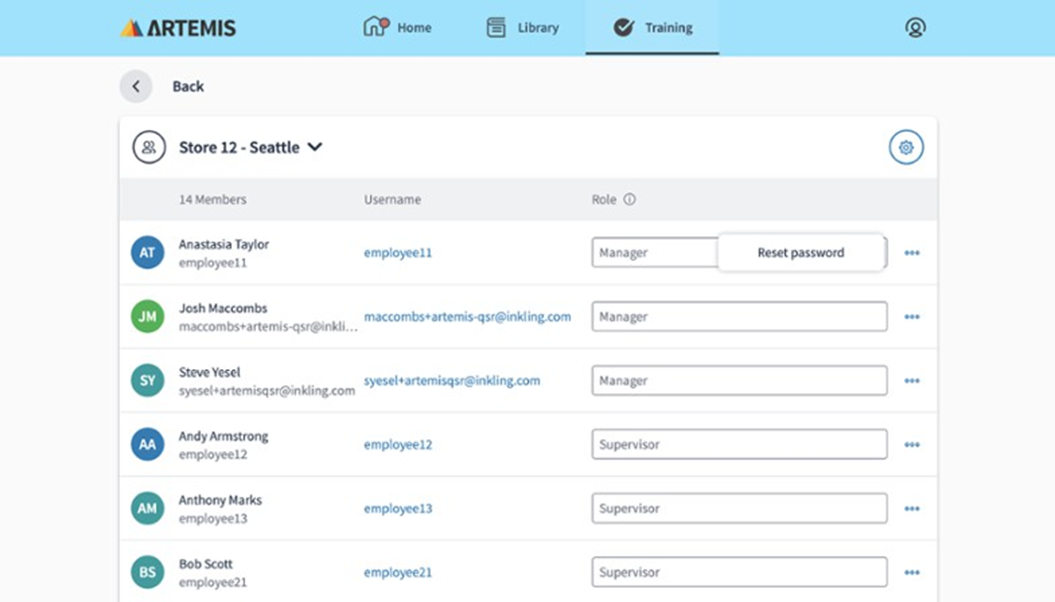Select the Training tab
Image resolution: width=1055 pixels, height=602 pixels.
(652, 28)
